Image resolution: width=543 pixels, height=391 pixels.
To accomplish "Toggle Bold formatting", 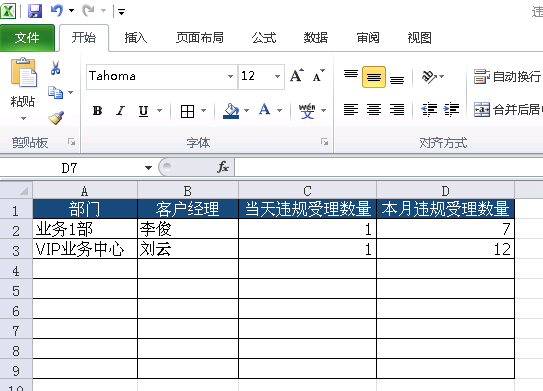I will 97,111.
